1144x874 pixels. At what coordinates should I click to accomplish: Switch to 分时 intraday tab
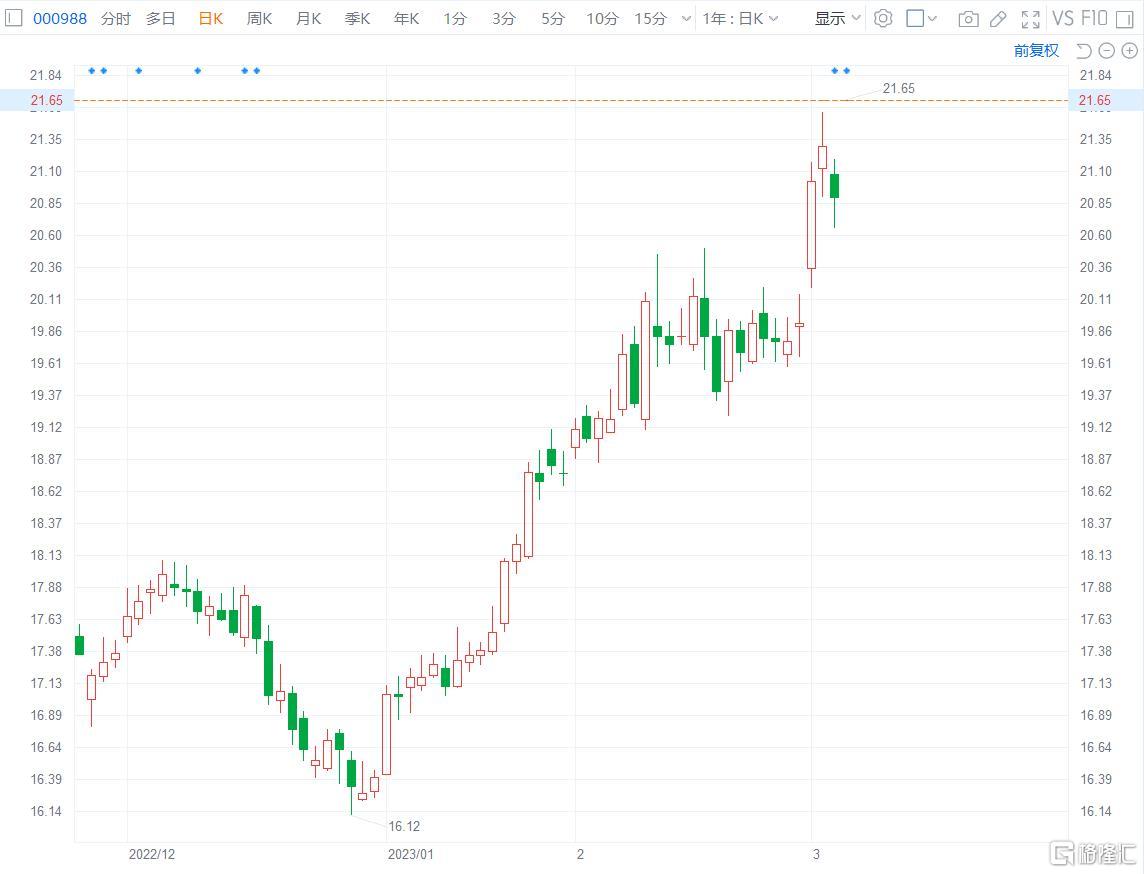point(115,18)
